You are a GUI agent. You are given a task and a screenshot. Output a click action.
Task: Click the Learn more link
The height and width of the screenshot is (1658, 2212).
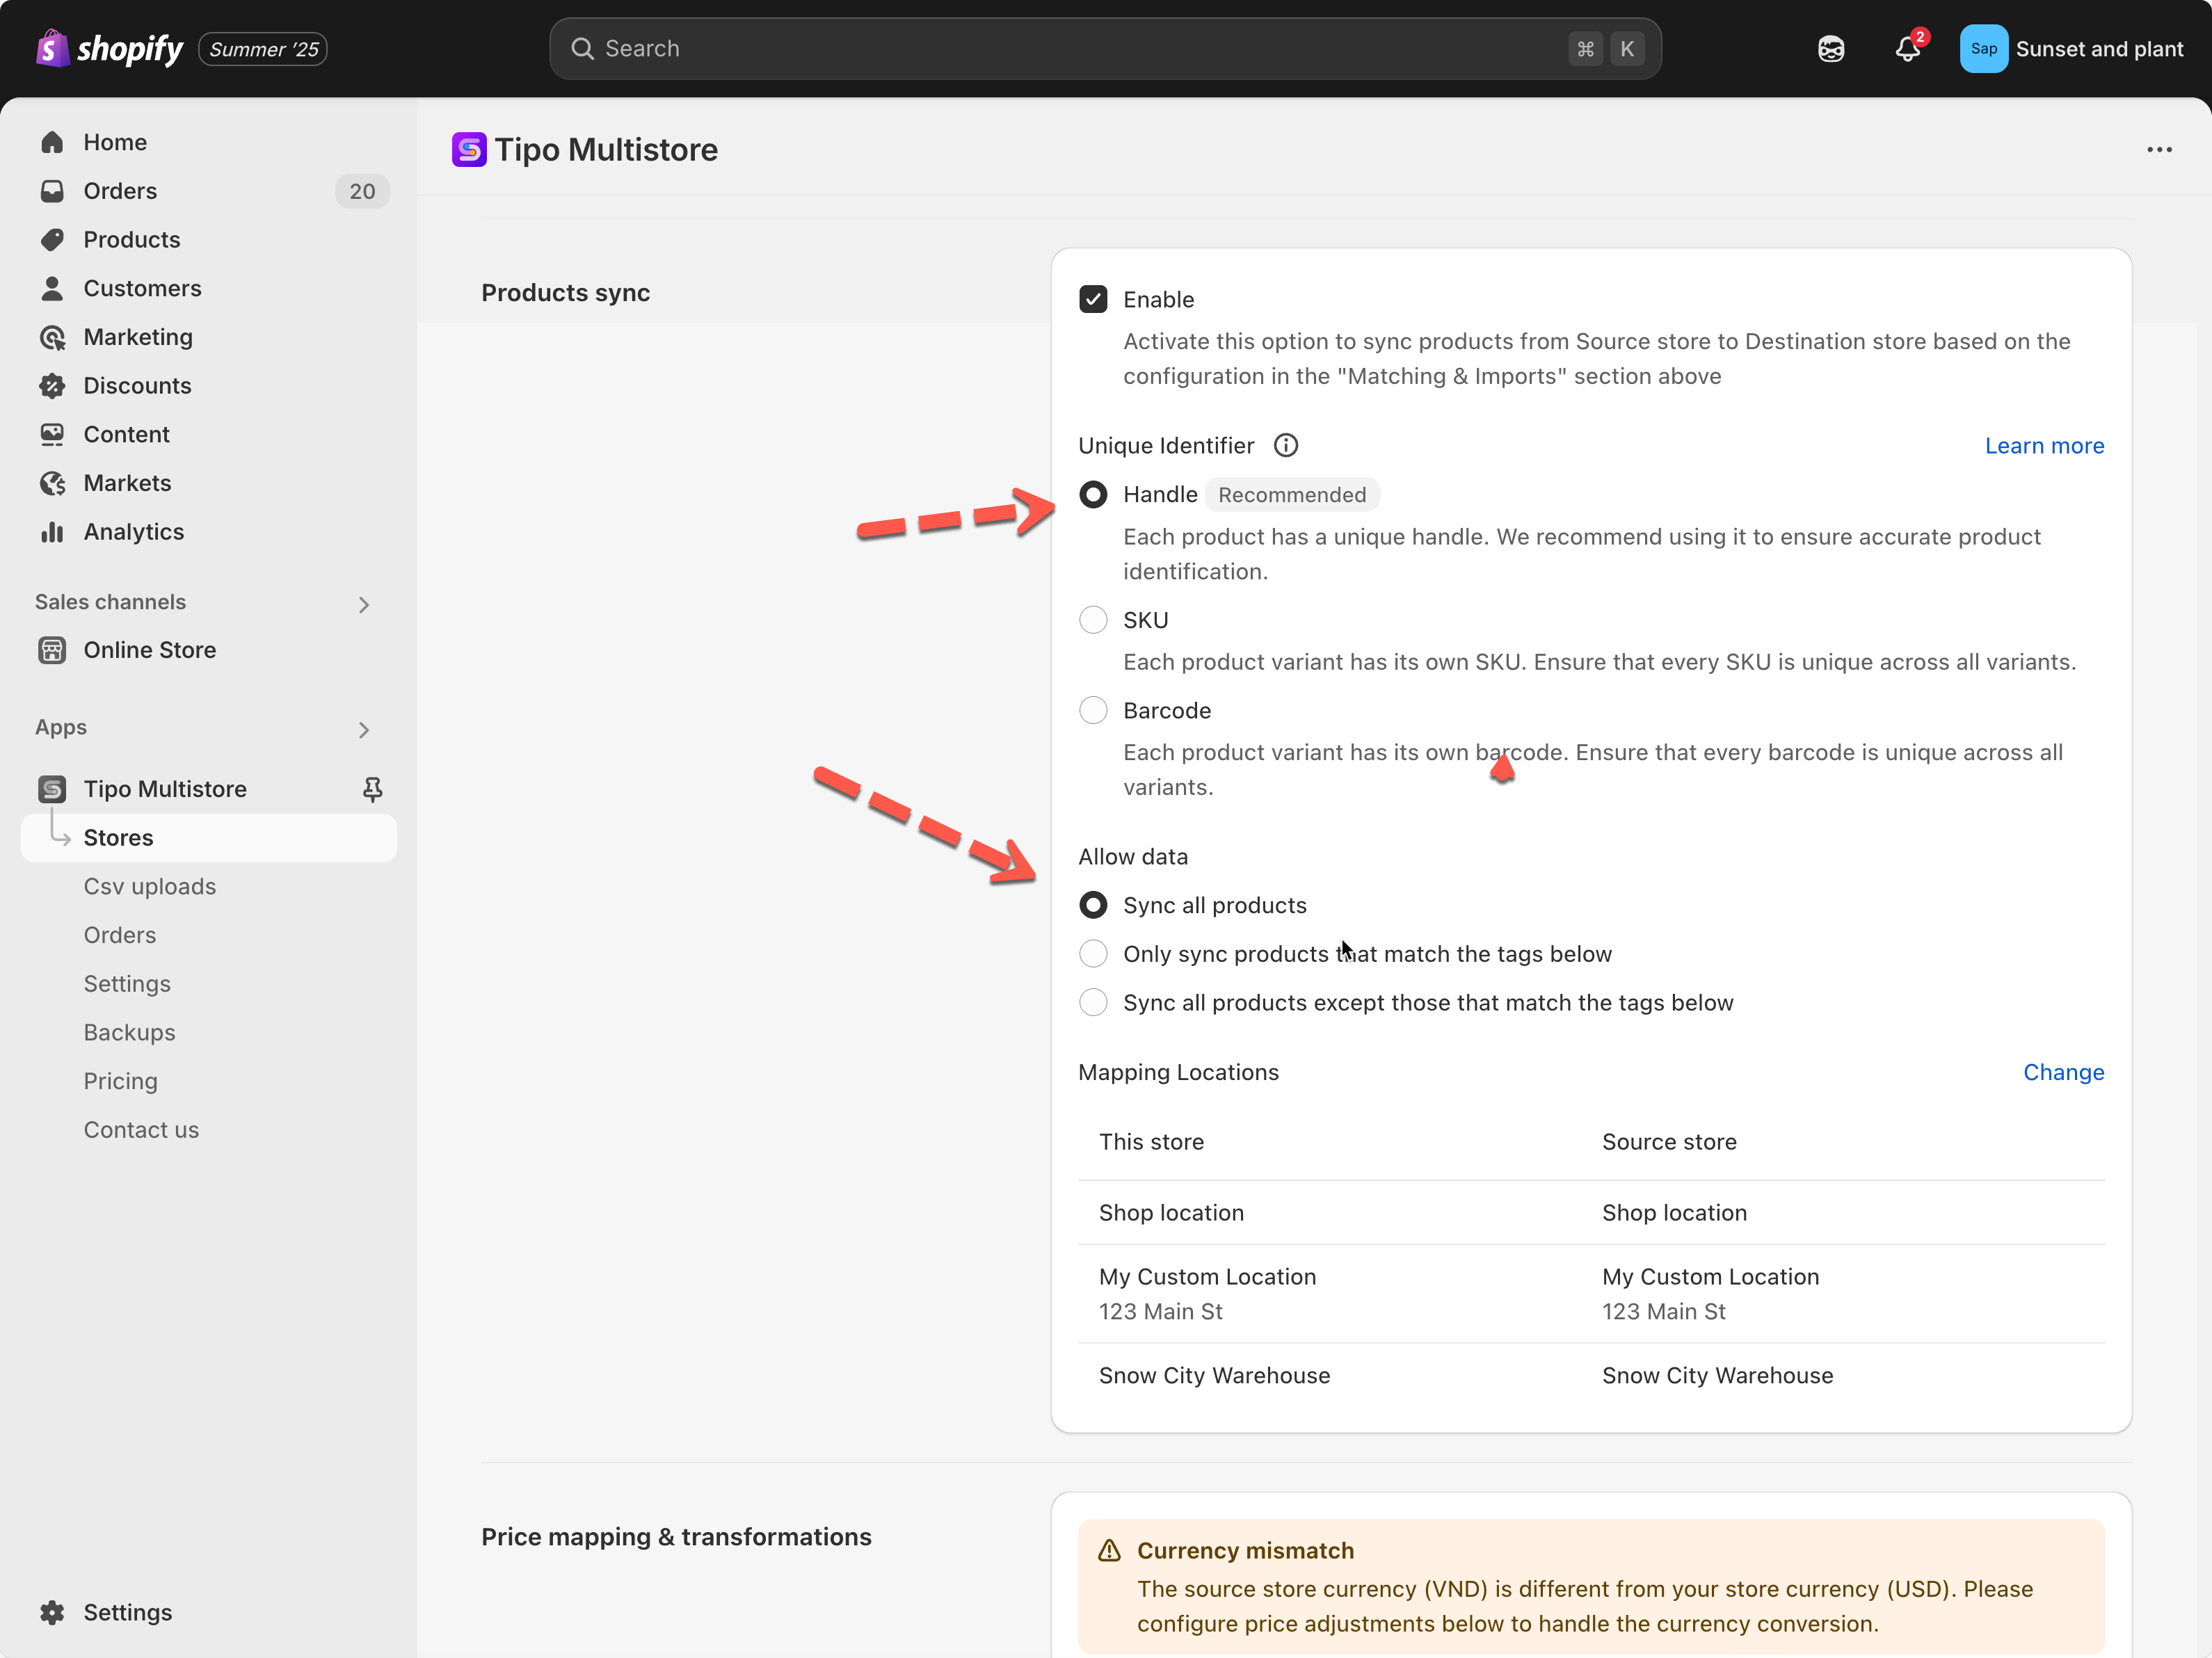point(2043,446)
